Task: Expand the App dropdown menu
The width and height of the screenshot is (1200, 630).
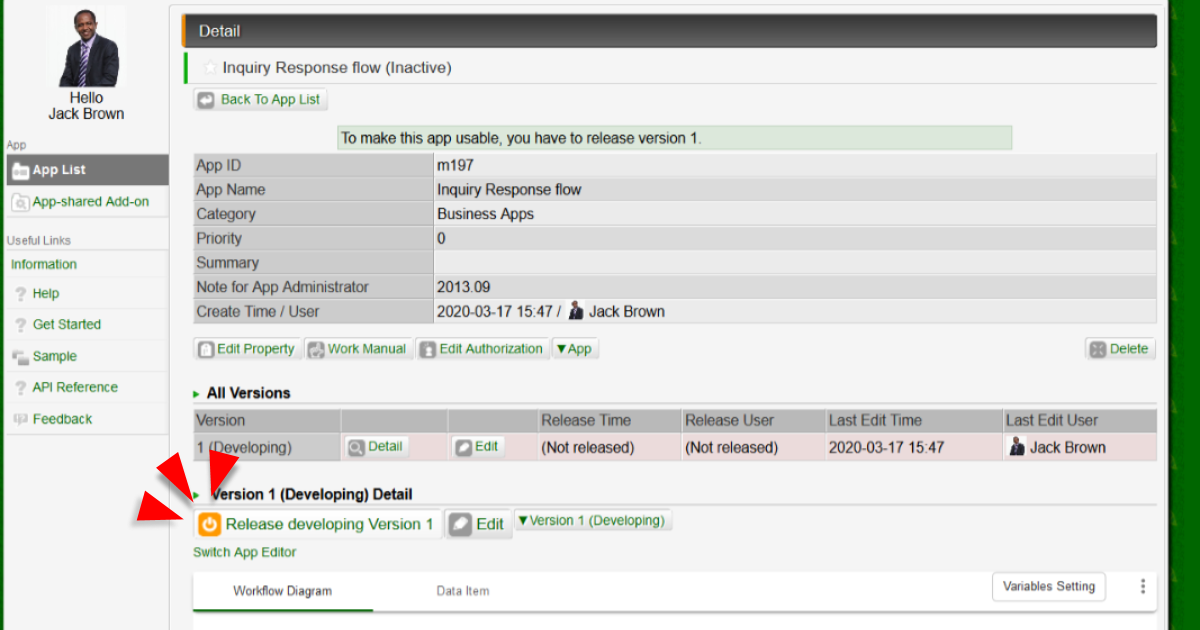Action: 574,349
